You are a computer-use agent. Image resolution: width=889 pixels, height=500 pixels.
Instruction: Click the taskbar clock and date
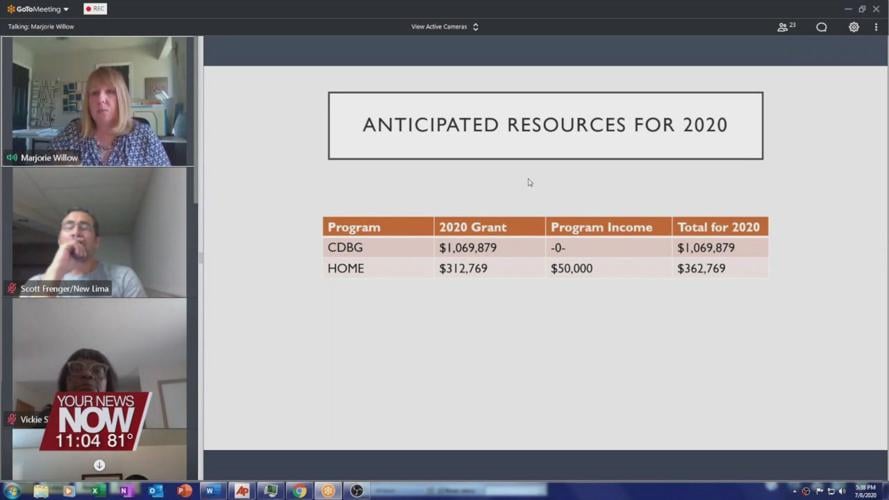point(866,491)
